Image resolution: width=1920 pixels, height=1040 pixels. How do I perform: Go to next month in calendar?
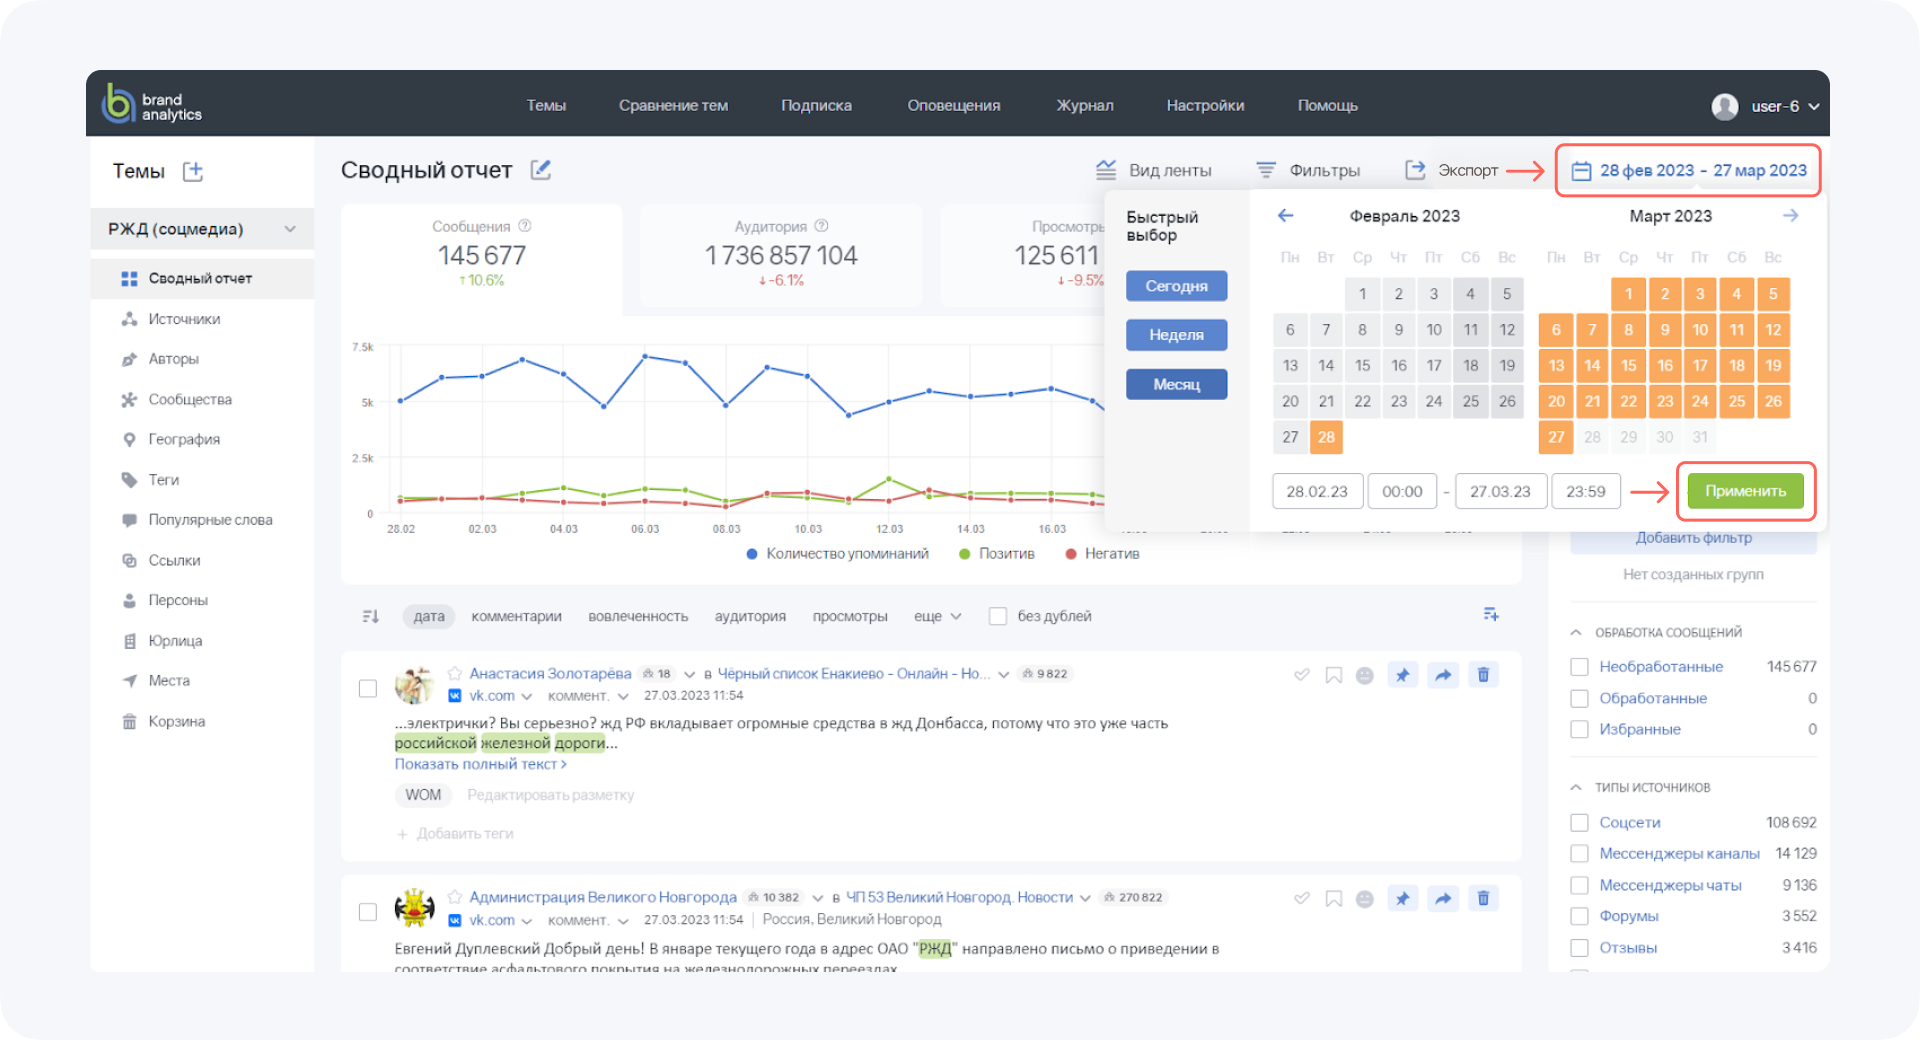(x=1790, y=216)
